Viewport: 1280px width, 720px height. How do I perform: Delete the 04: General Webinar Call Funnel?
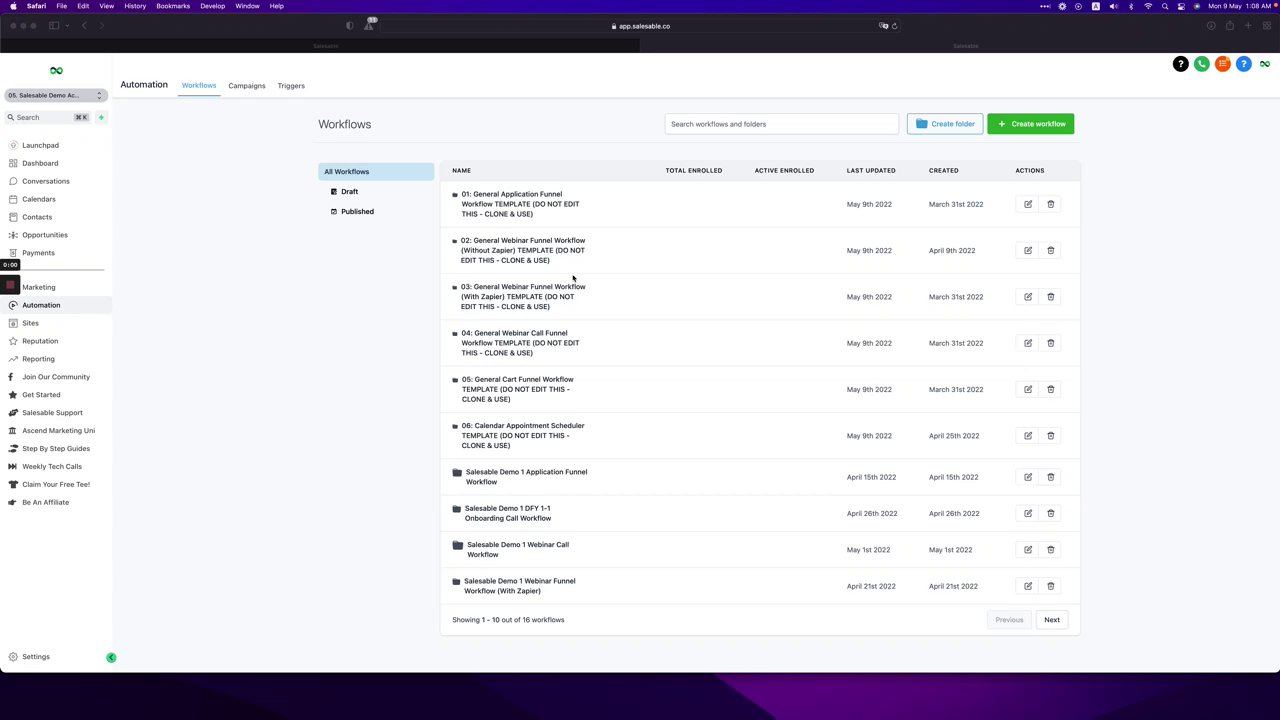pos(1050,343)
